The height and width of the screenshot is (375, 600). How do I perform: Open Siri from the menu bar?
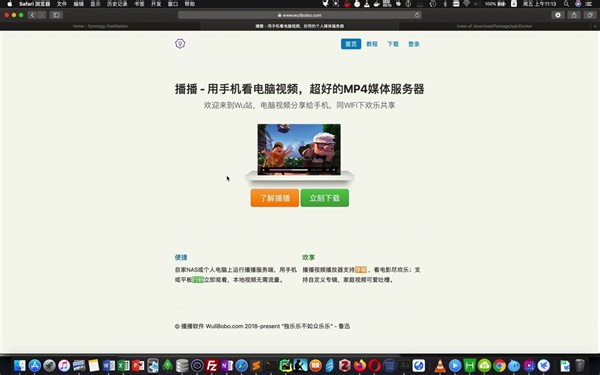click(578, 4)
